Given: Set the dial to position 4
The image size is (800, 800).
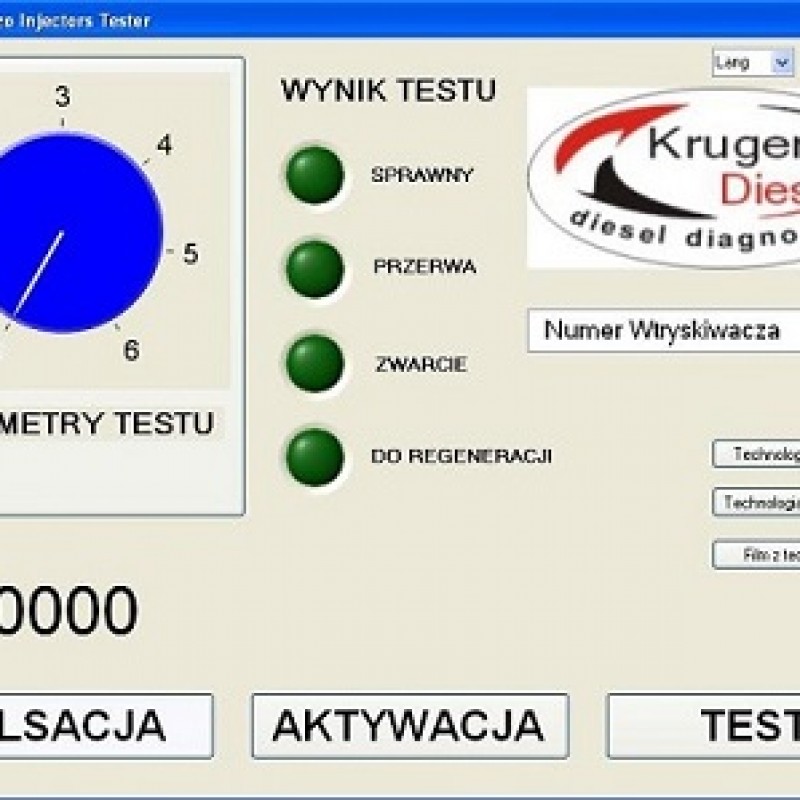Looking at the screenshot, I should tap(164, 145).
